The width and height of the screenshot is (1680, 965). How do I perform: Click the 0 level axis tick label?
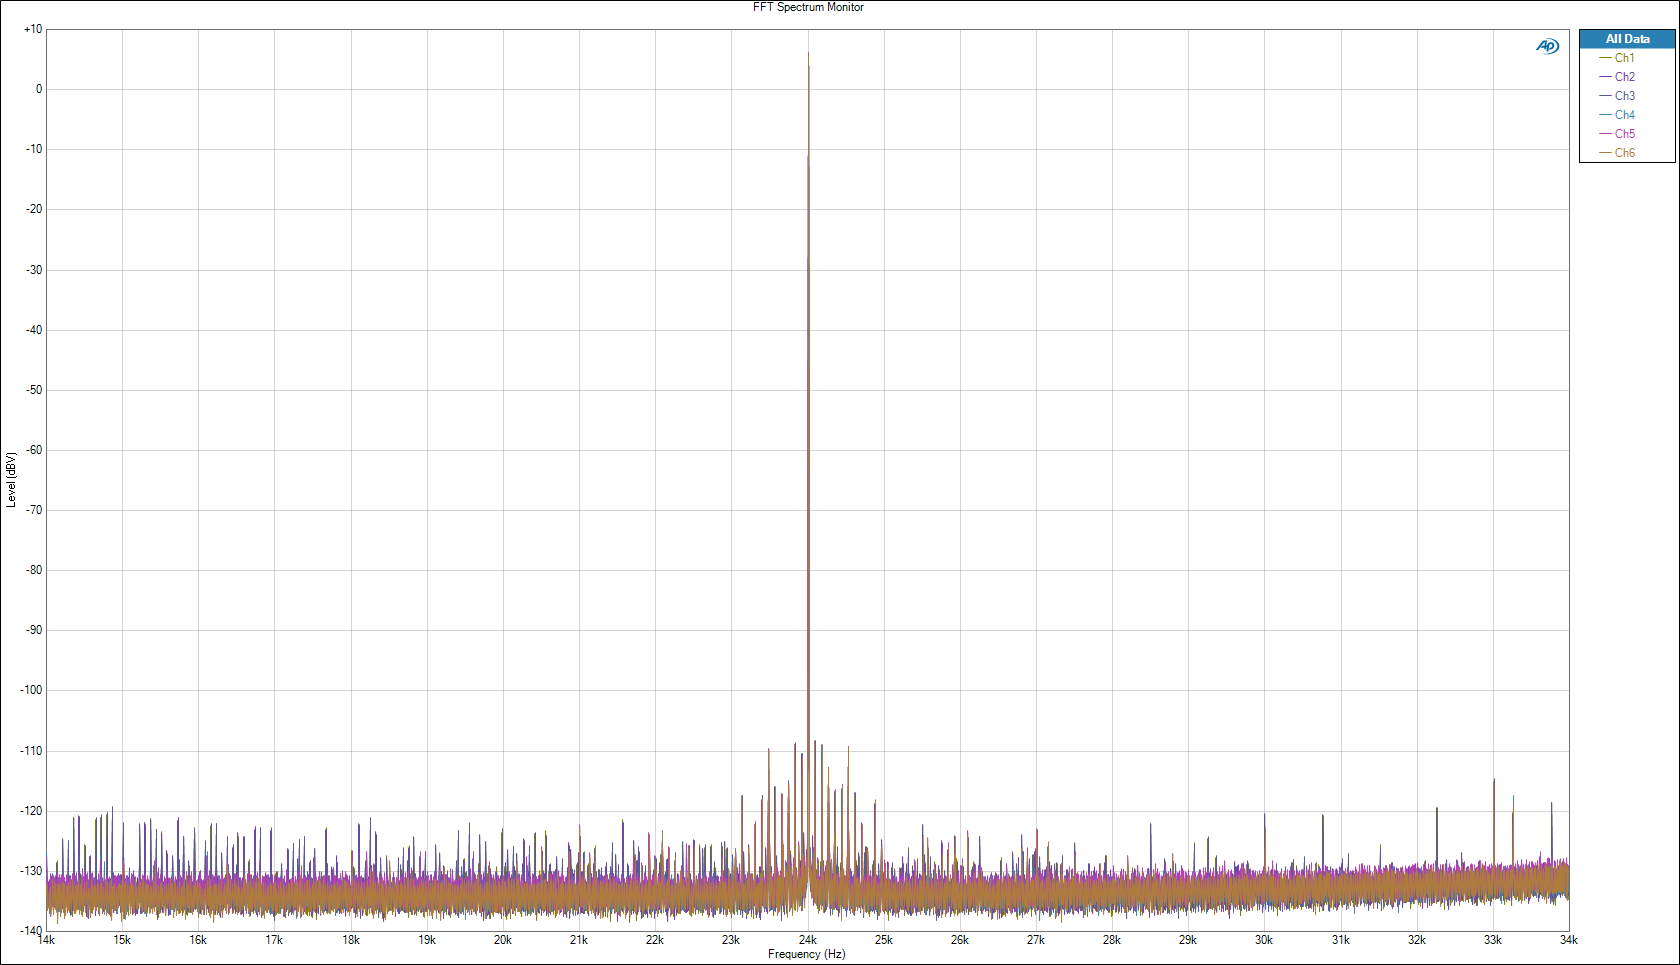coord(39,89)
